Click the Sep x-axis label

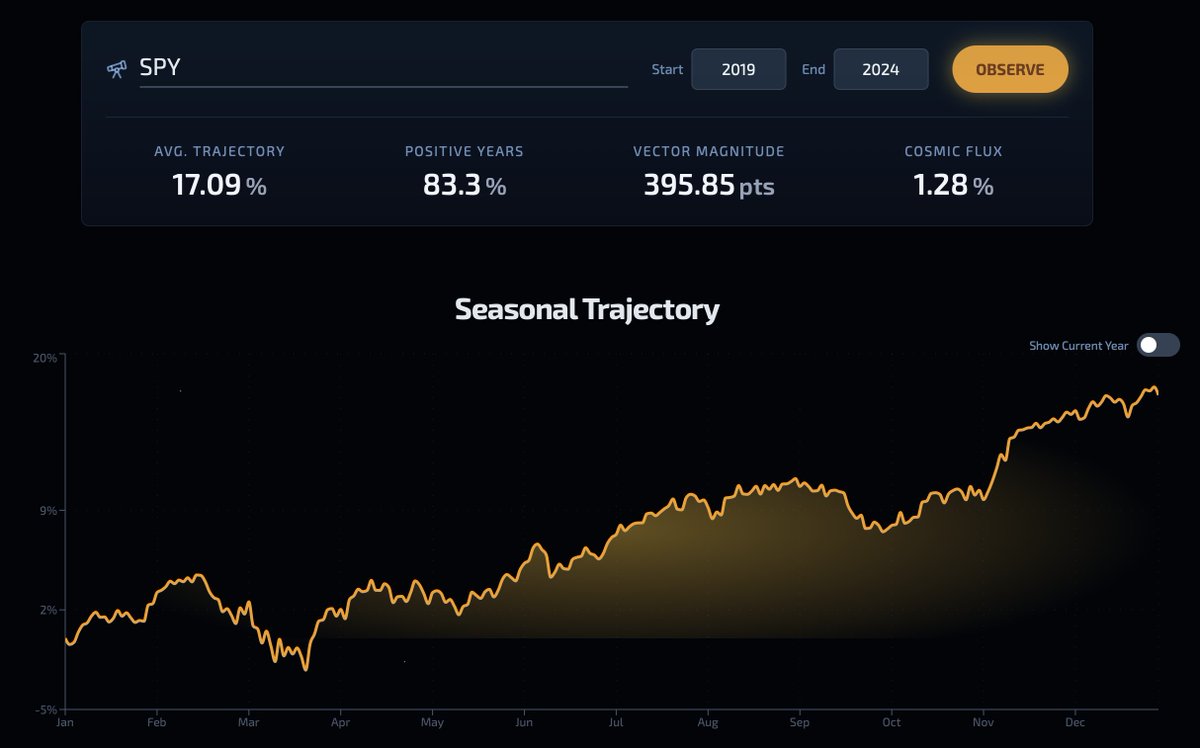[x=799, y=722]
